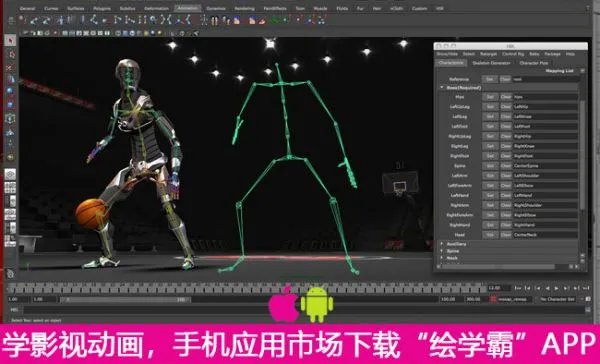This screenshot has height=364, width=600.
Task: Open the Deformation shelf tab
Action: pyautogui.click(x=157, y=8)
